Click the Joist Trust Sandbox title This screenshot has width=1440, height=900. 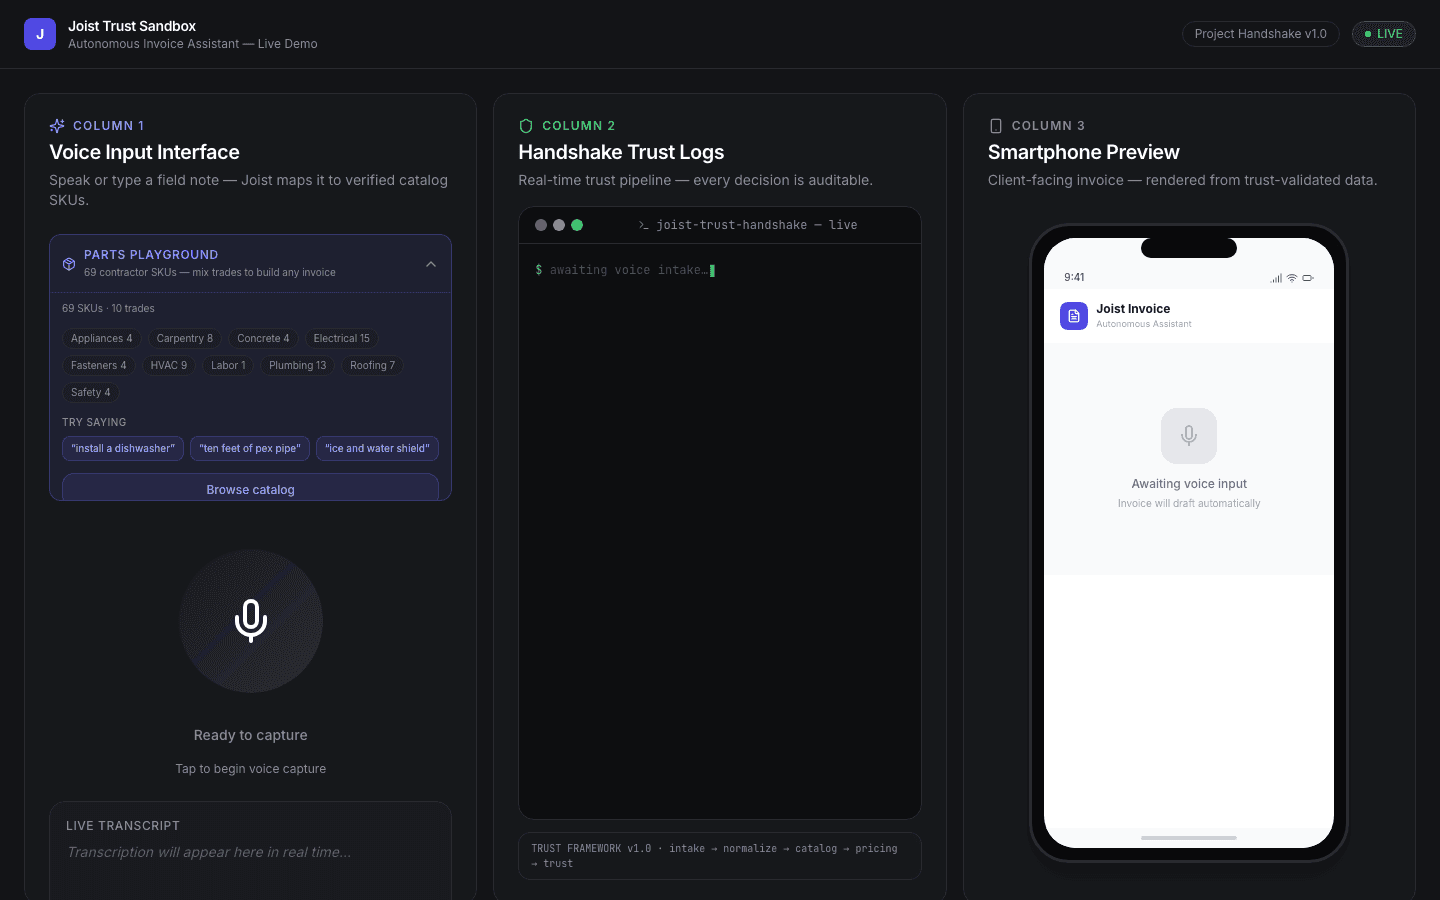(x=132, y=26)
